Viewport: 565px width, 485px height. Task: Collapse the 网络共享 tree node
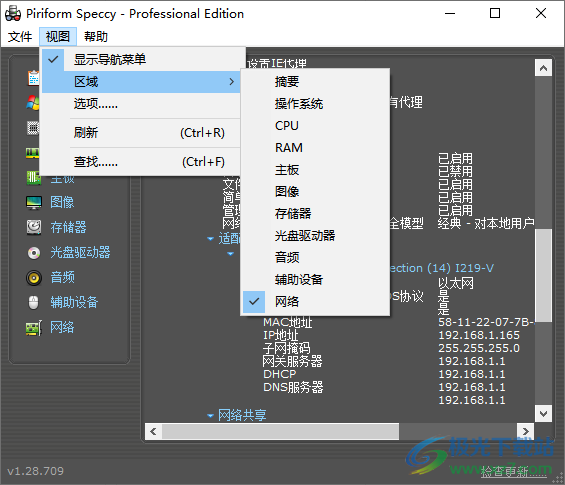click(210, 415)
